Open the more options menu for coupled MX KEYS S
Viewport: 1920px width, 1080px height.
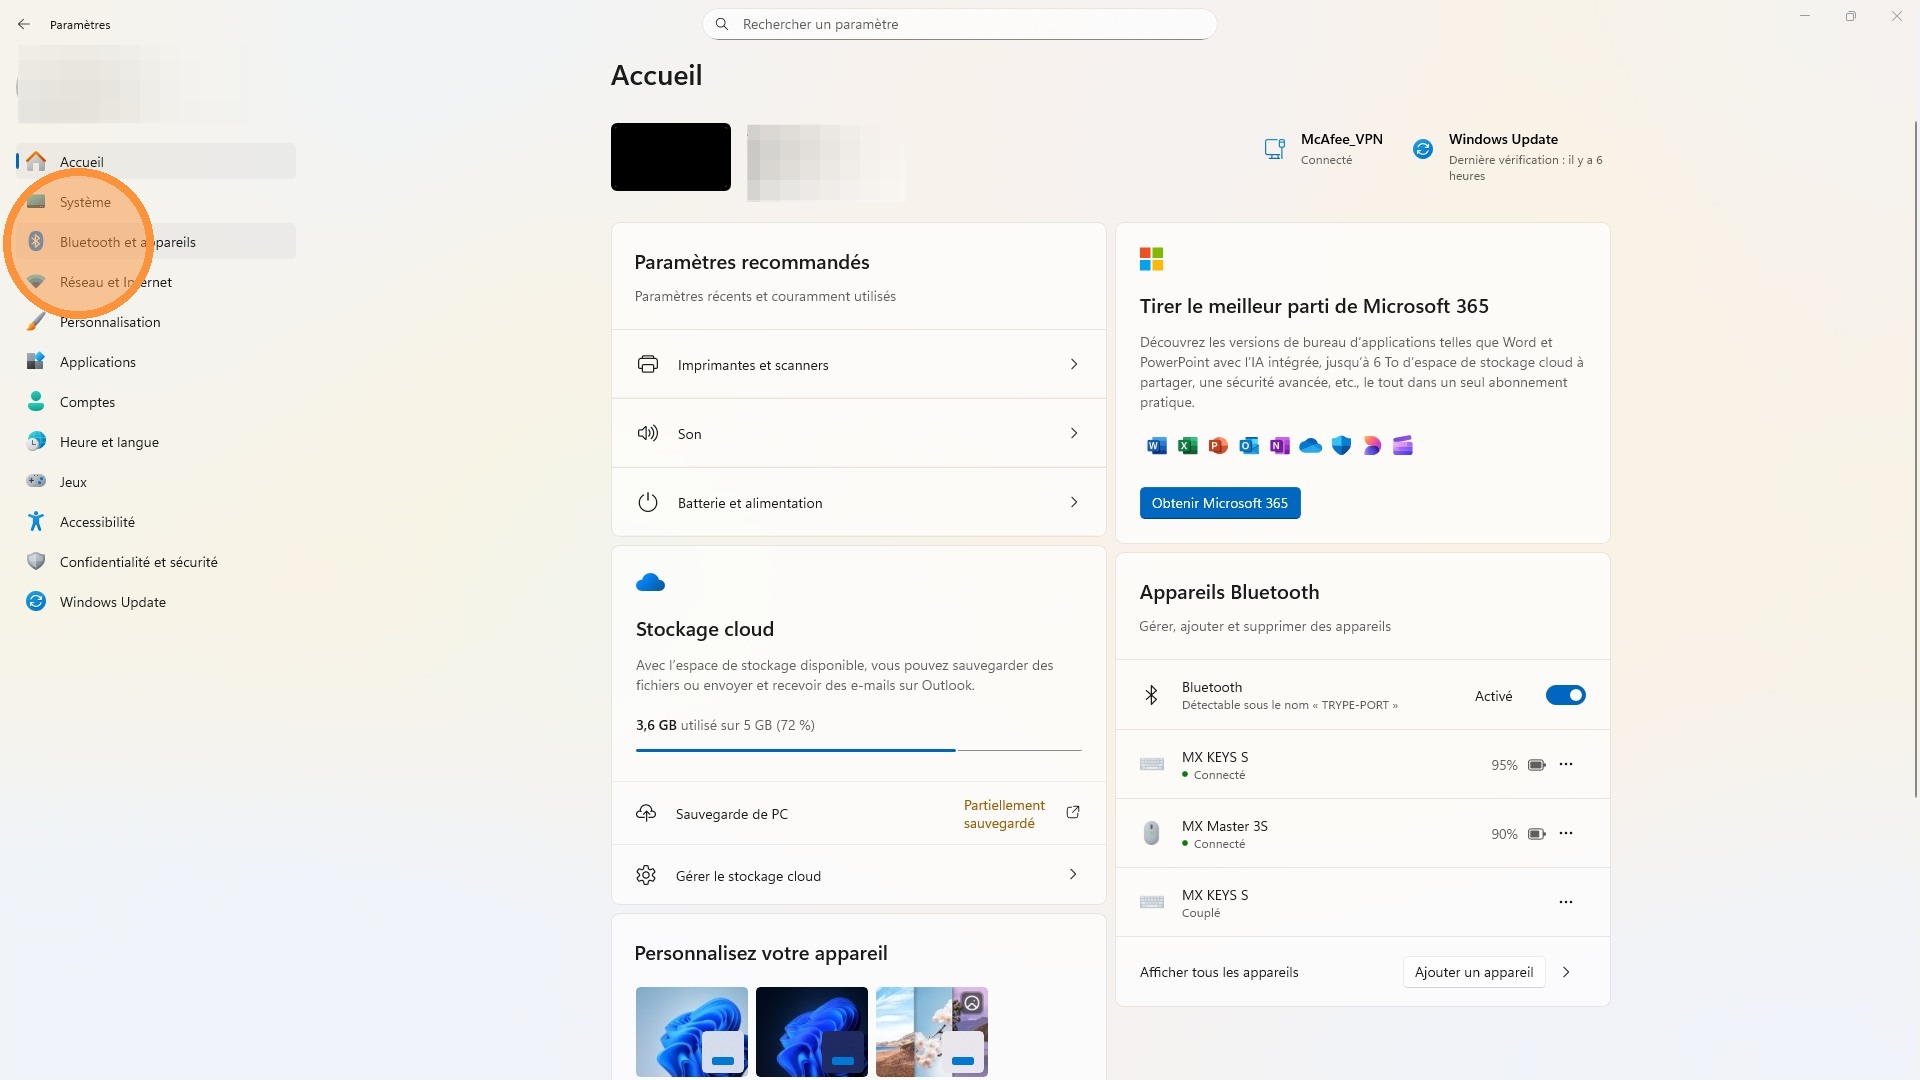pos(1566,902)
